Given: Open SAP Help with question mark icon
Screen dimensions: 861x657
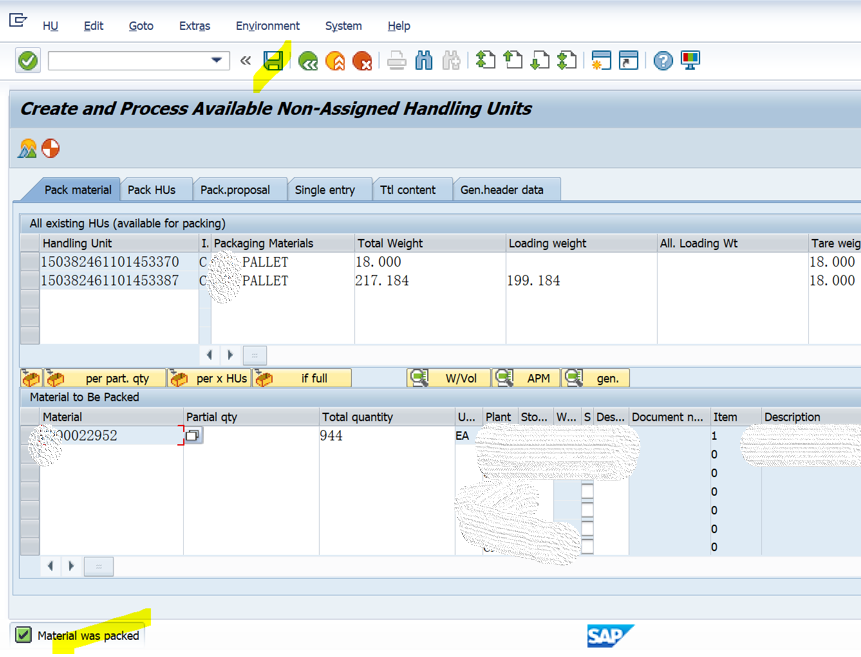Looking at the screenshot, I should point(662,61).
